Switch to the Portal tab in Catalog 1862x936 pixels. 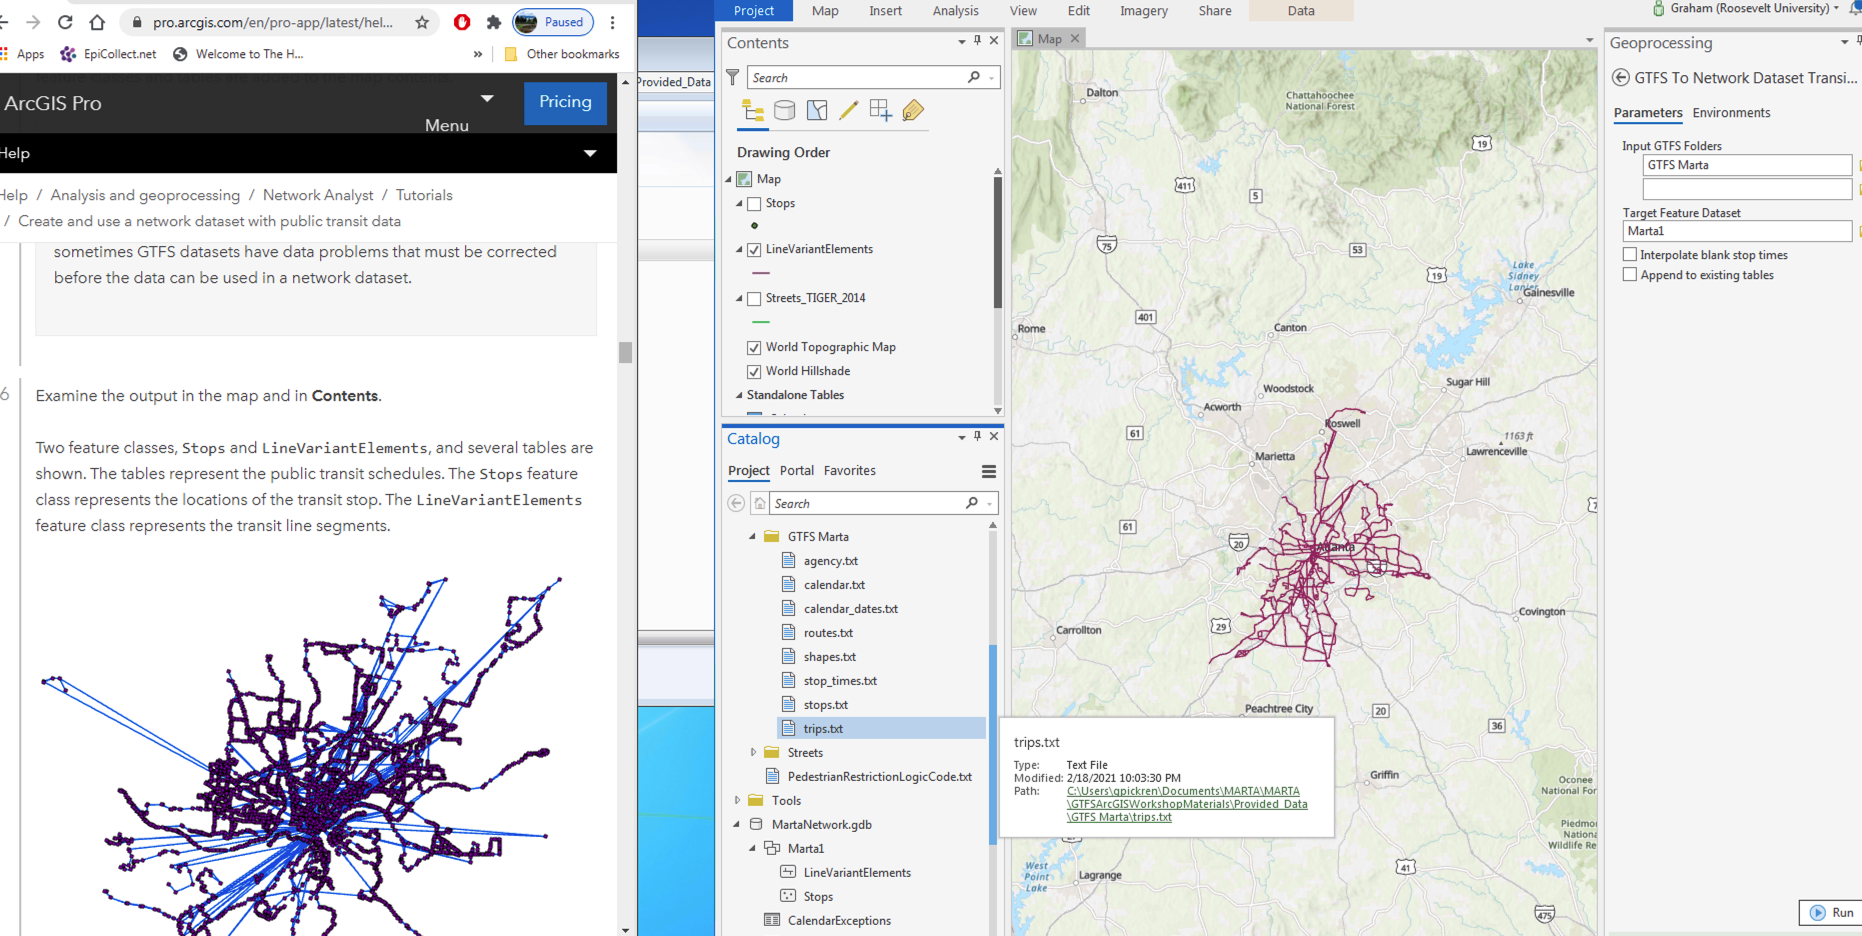797,471
